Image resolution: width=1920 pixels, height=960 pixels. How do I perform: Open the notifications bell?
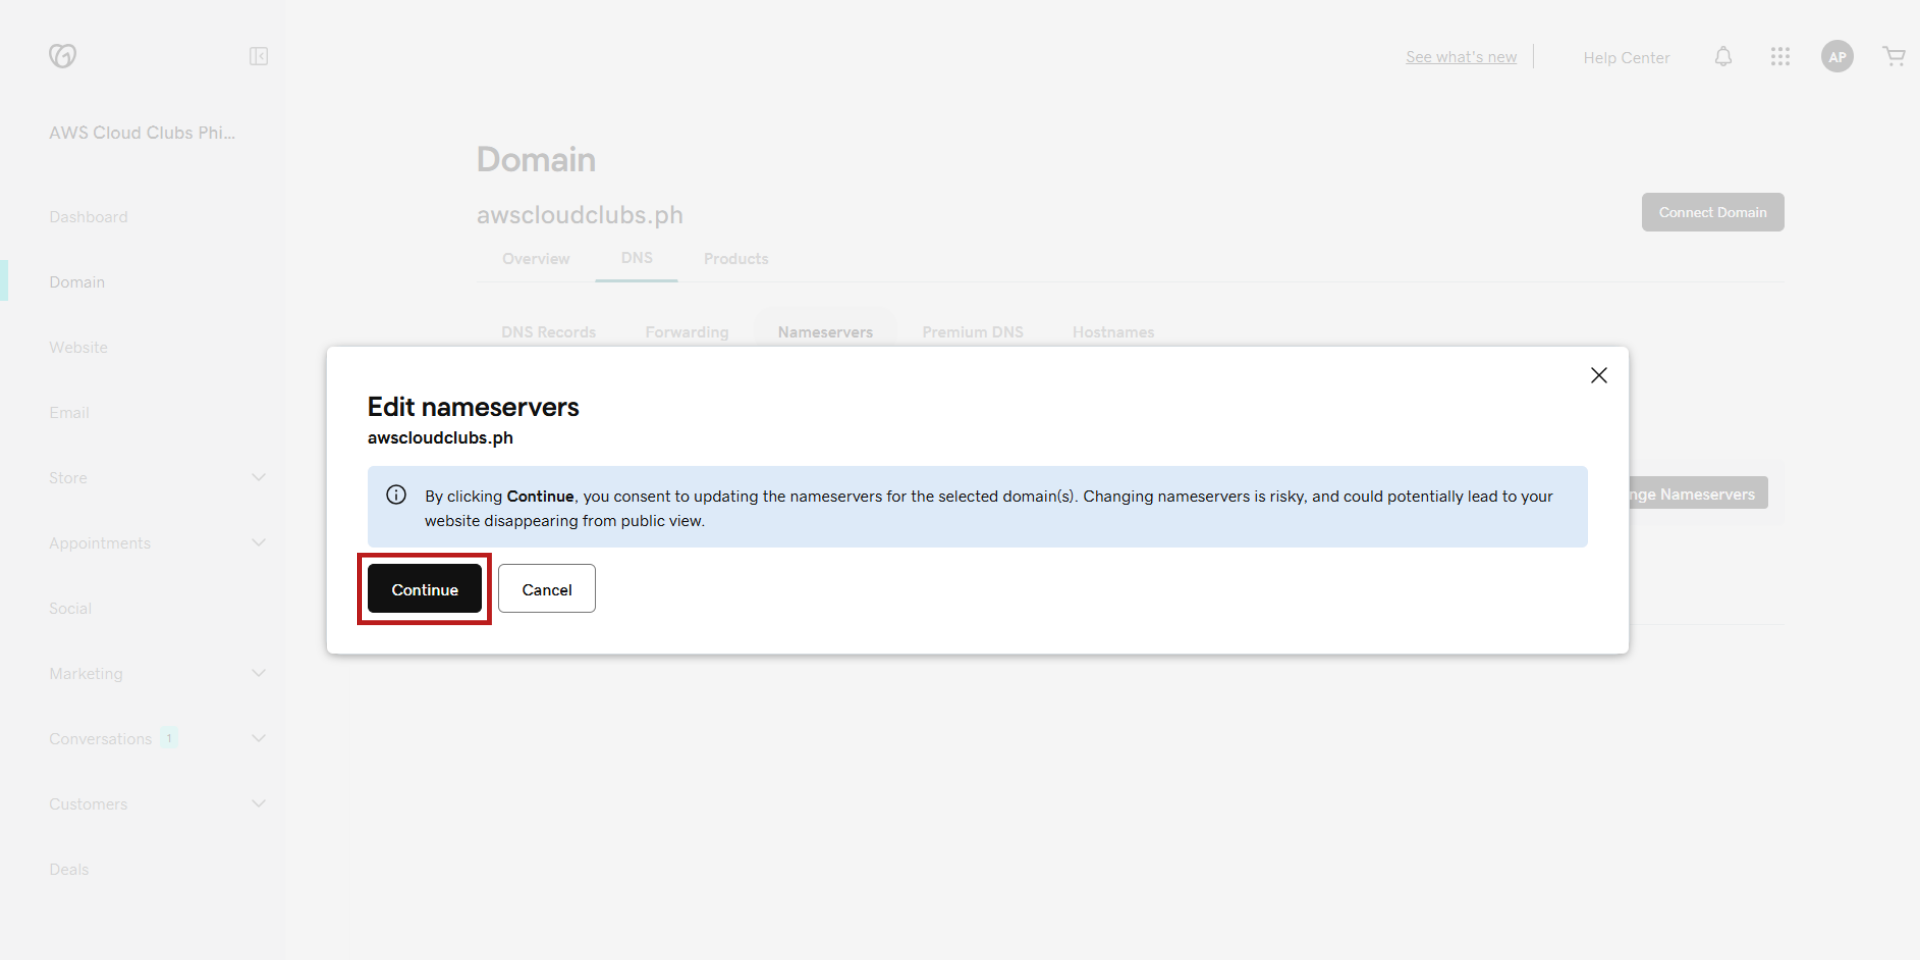click(1723, 57)
